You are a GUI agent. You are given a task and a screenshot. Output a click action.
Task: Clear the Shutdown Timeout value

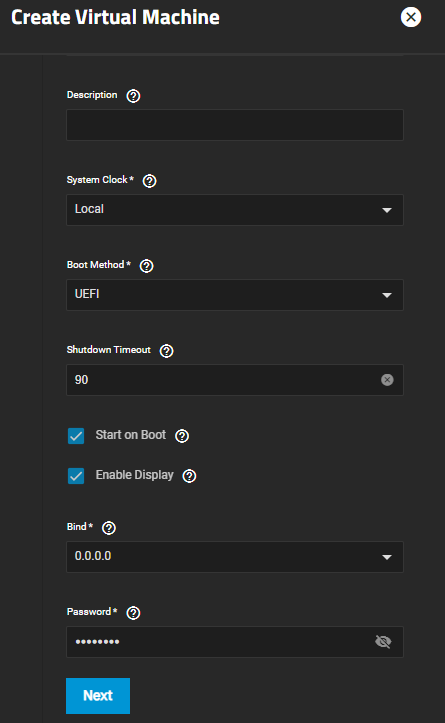pos(387,380)
